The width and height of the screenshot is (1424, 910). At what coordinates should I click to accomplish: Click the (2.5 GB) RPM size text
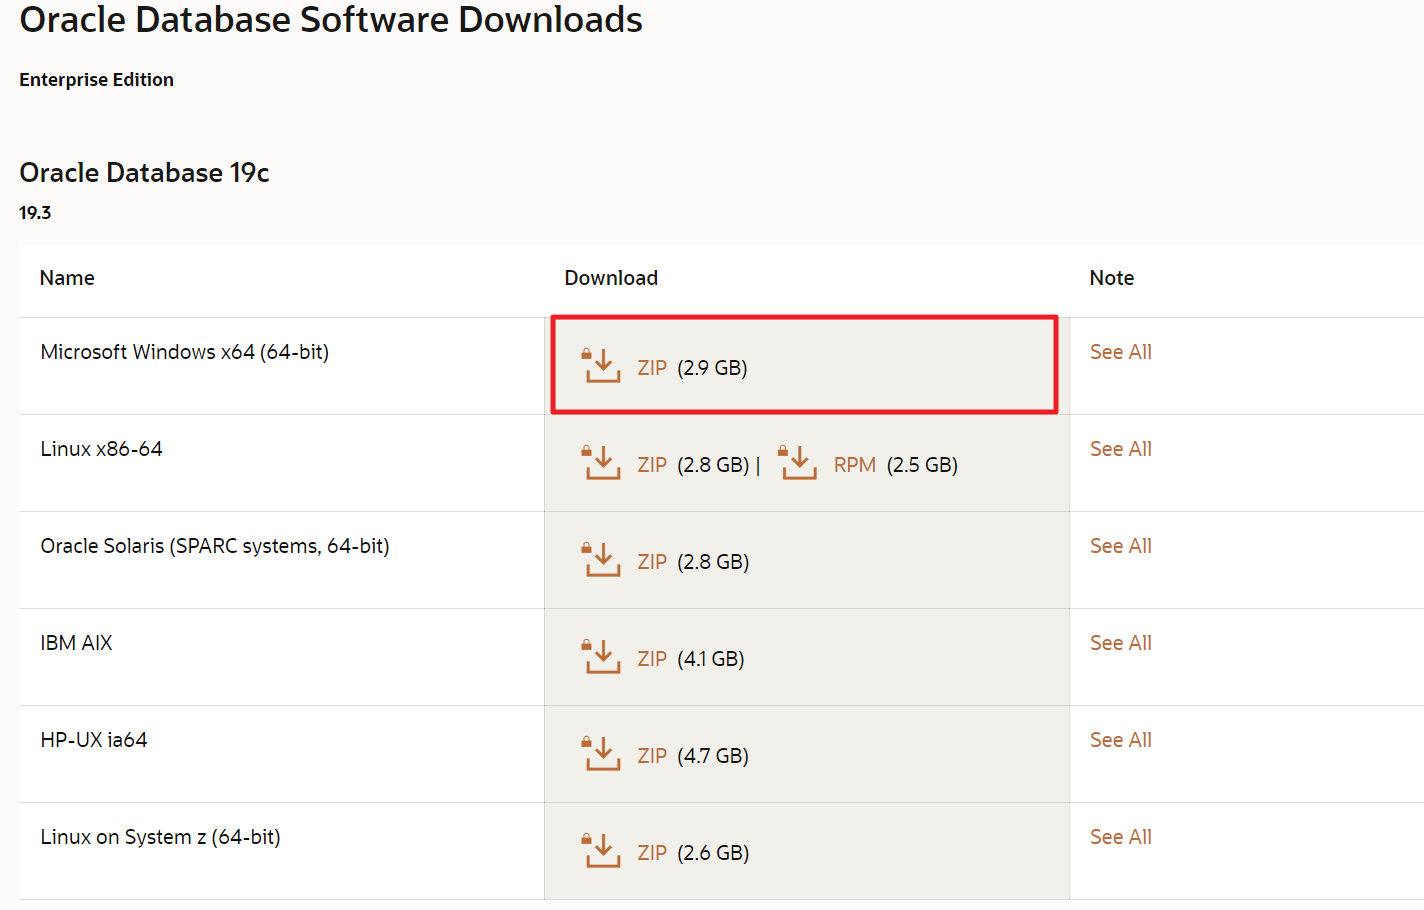pos(922,465)
